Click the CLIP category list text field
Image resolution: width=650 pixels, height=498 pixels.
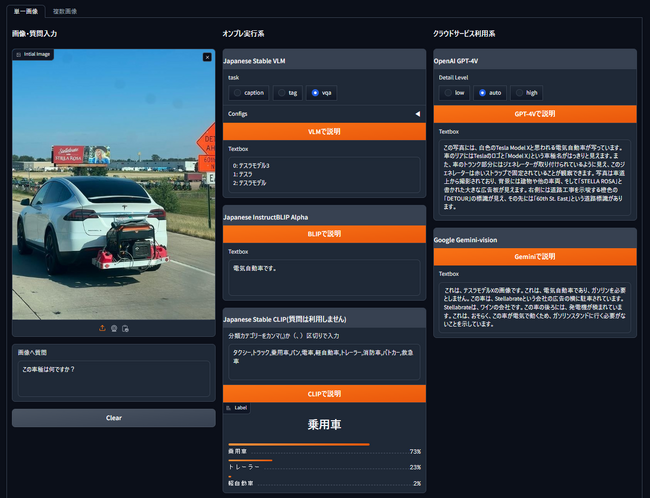point(323,361)
